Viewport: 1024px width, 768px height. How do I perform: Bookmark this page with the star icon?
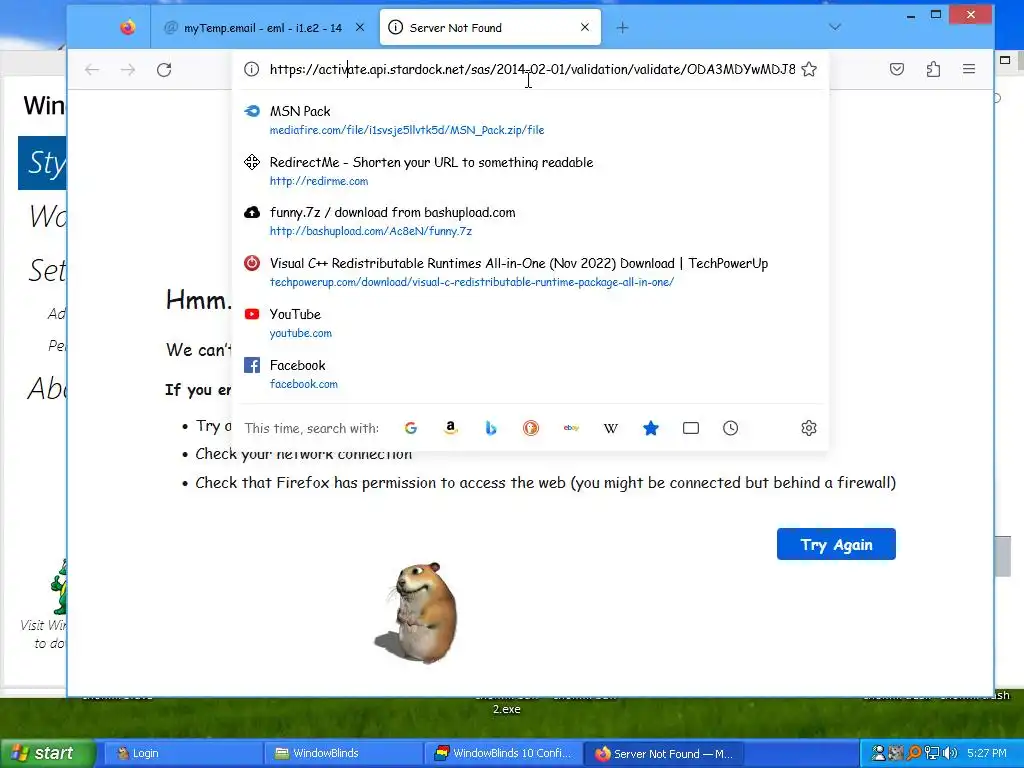(809, 69)
